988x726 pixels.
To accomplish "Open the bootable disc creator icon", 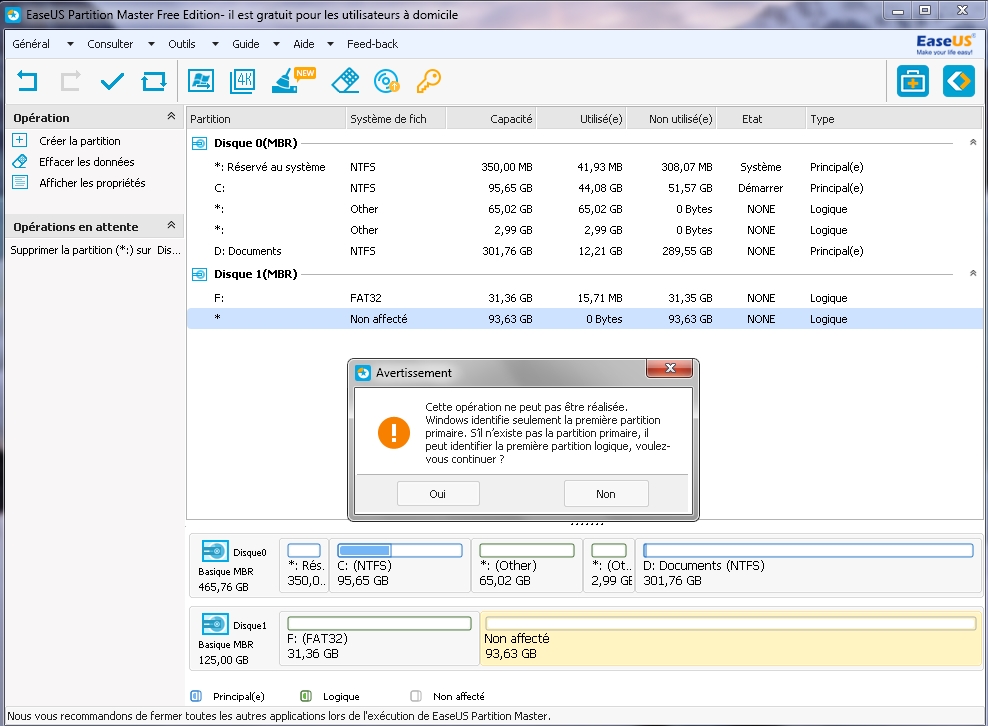I will pyautogui.click(x=386, y=81).
